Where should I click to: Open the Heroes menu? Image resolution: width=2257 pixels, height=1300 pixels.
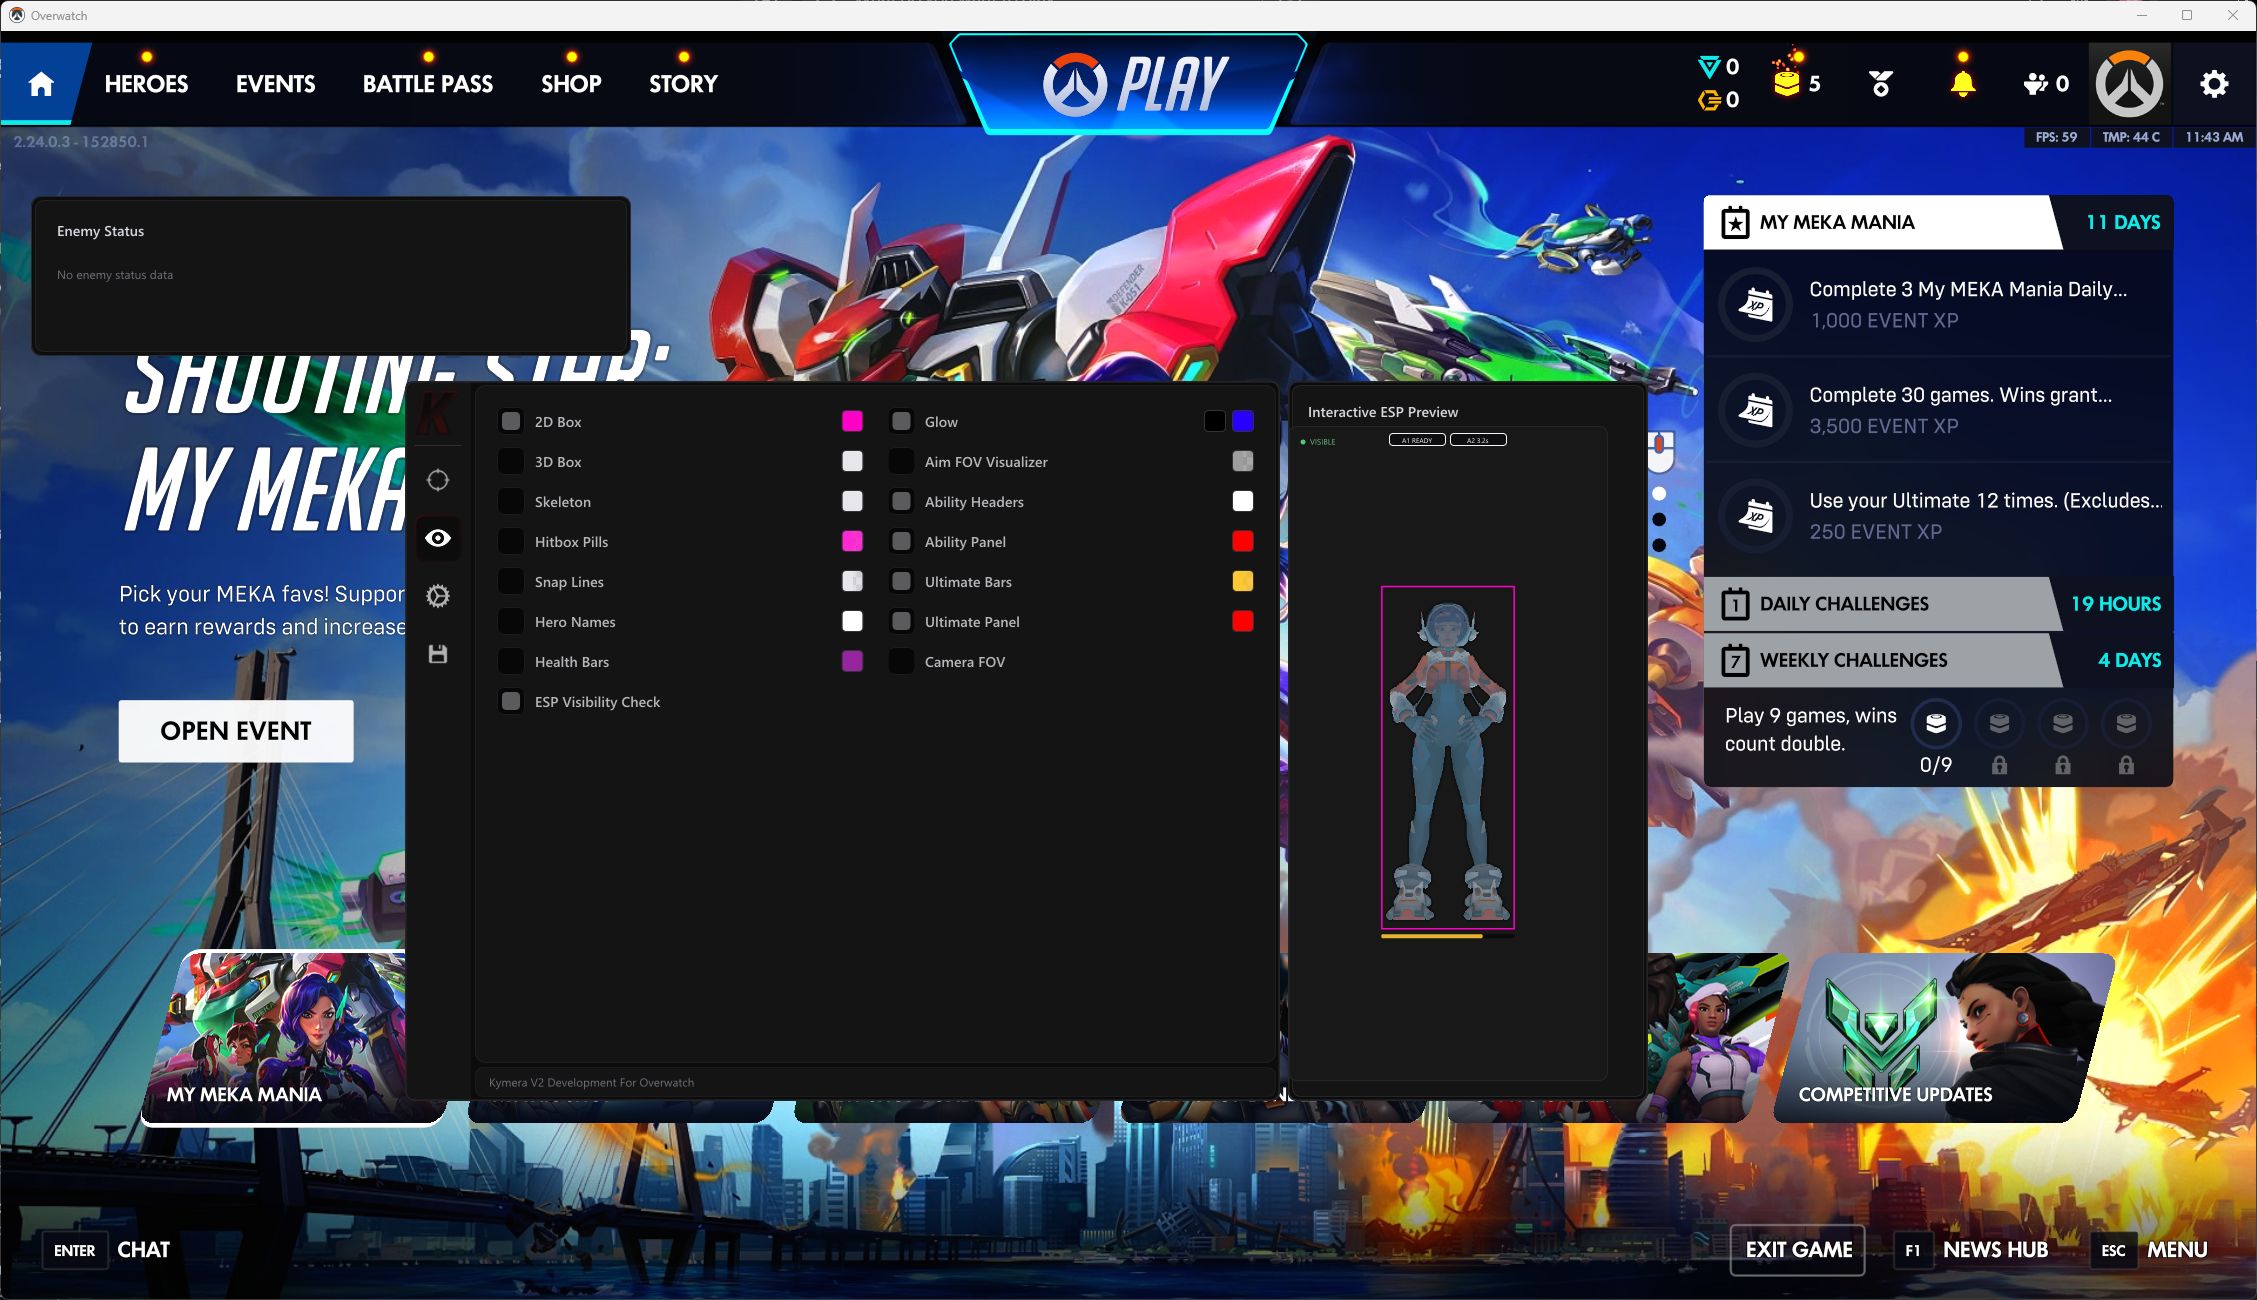tap(146, 84)
